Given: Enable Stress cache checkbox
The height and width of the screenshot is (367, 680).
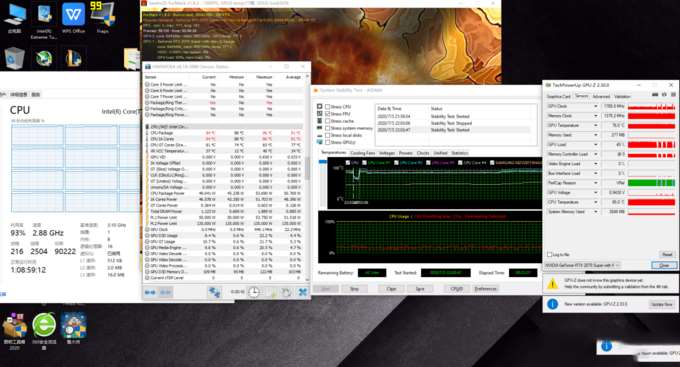Looking at the screenshot, I should [328, 121].
